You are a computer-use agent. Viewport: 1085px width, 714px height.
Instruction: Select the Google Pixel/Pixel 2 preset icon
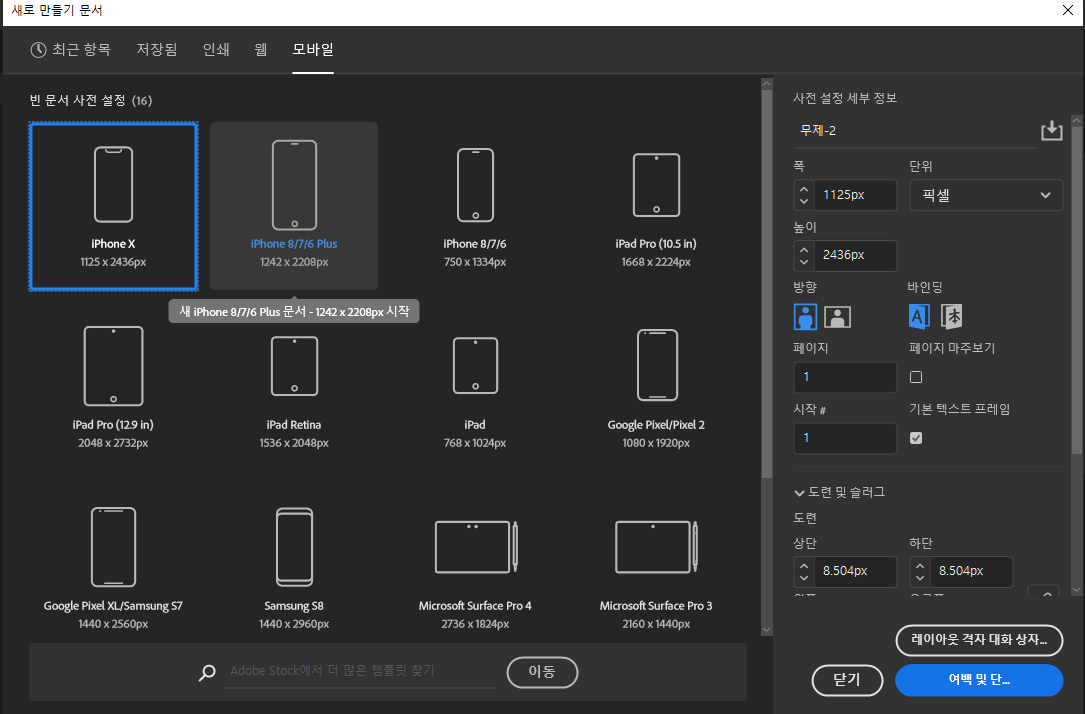(657, 365)
